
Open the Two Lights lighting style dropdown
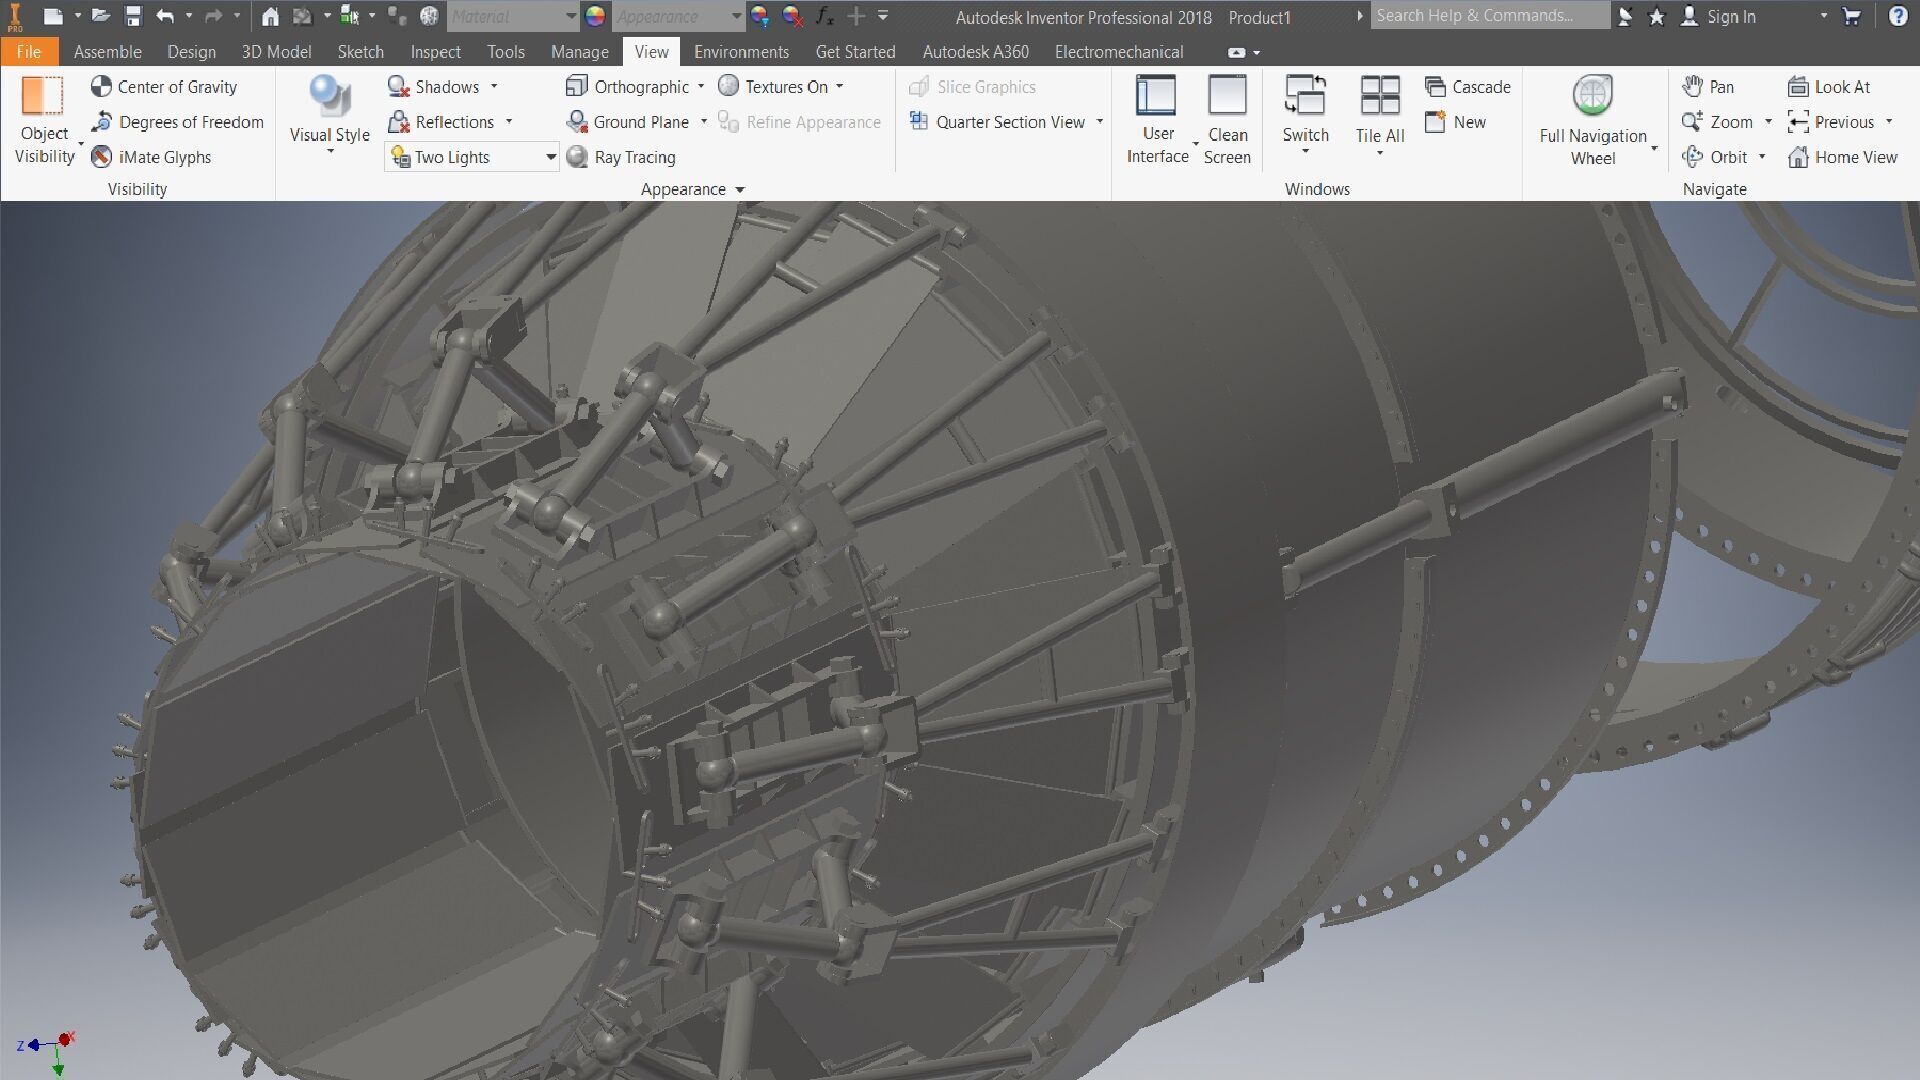click(471, 157)
